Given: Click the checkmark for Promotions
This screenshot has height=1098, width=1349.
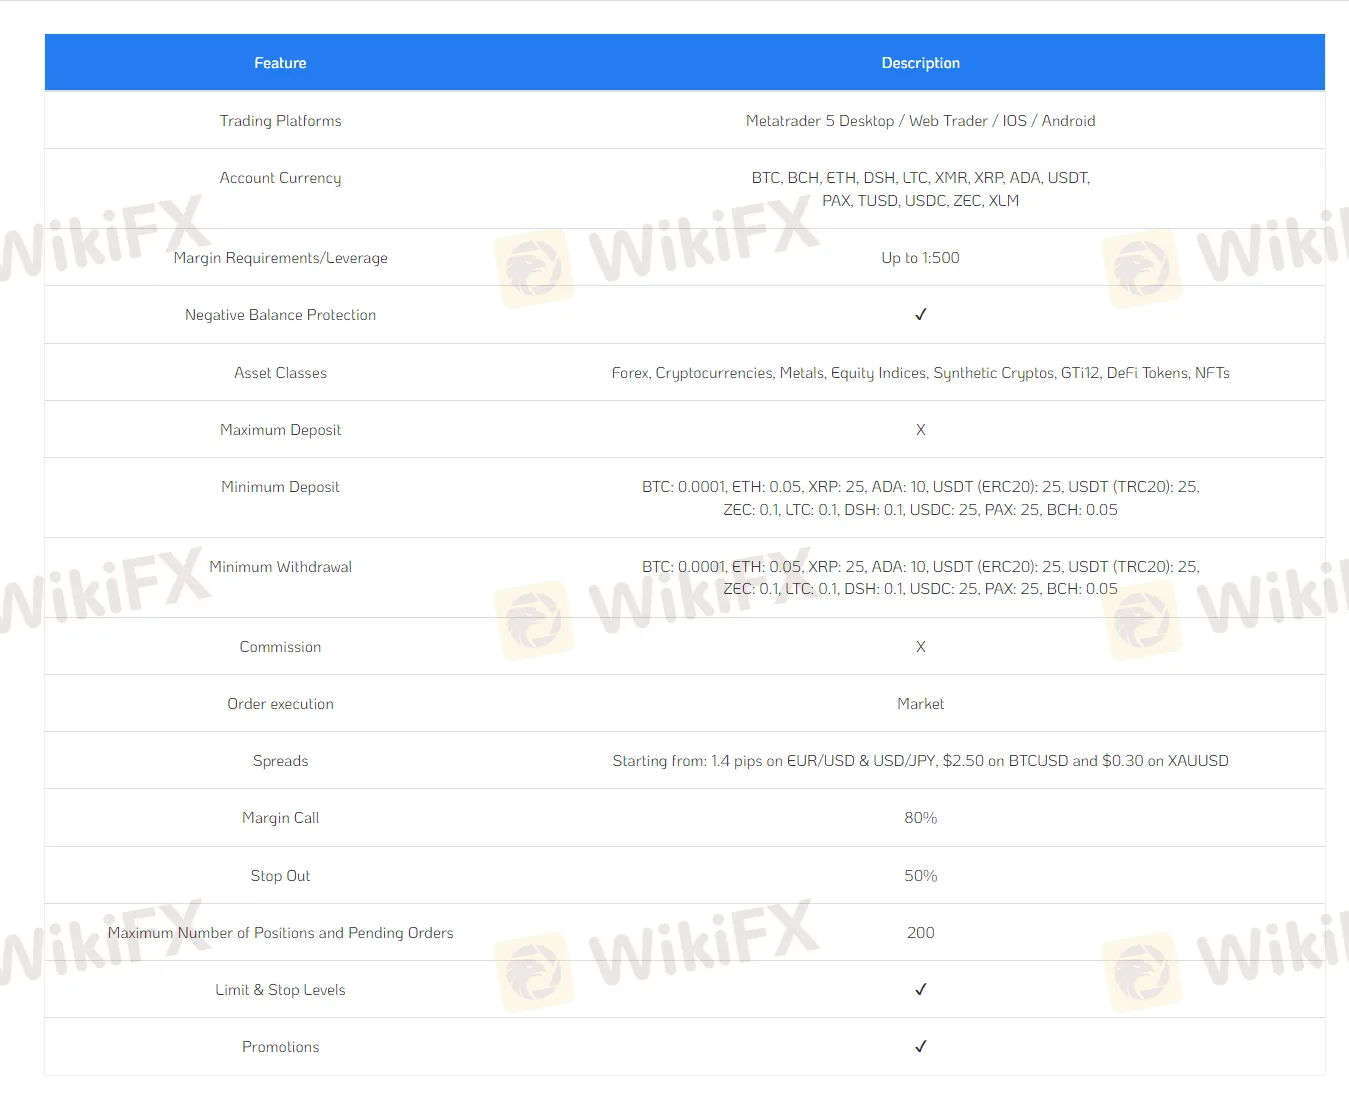Looking at the screenshot, I should tap(920, 1046).
